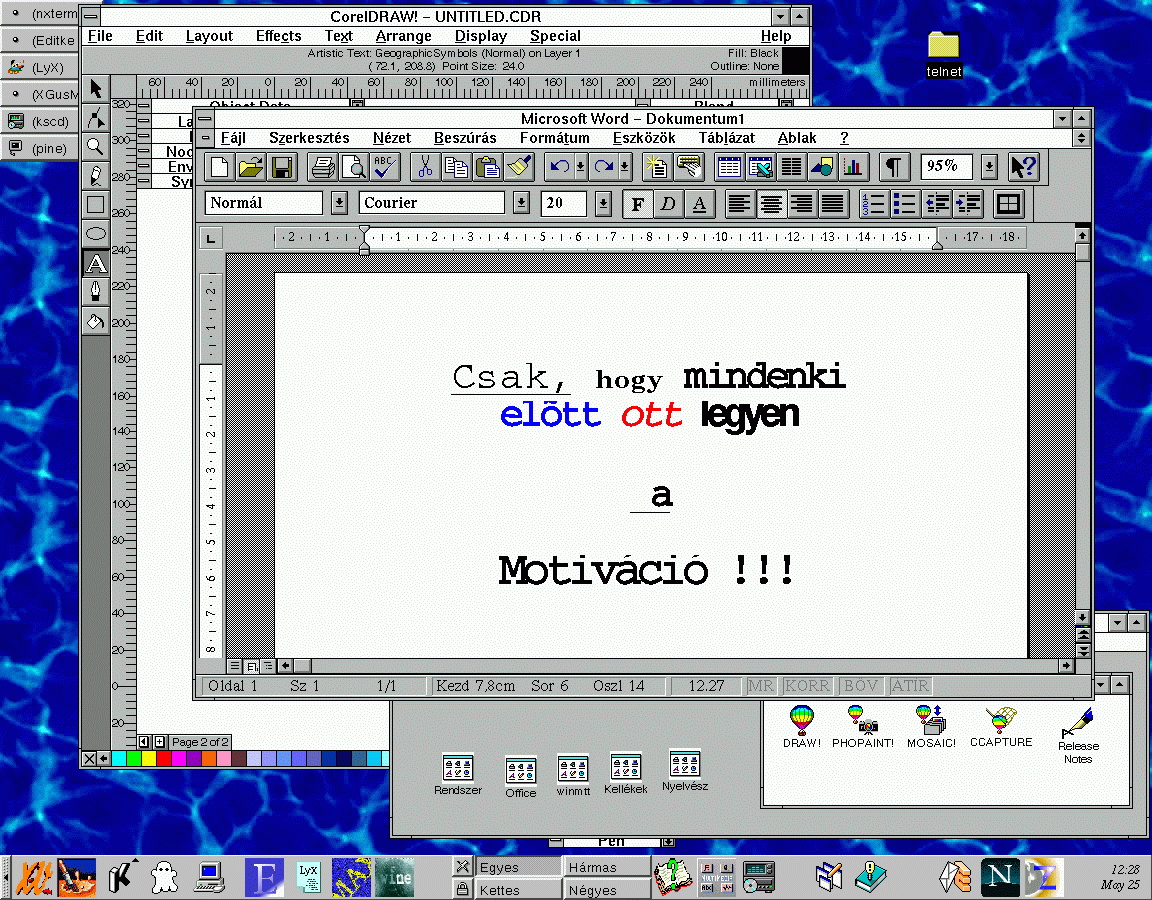Click the font size field showing 20
The height and width of the screenshot is (900, 1152).
pos(563,204)
